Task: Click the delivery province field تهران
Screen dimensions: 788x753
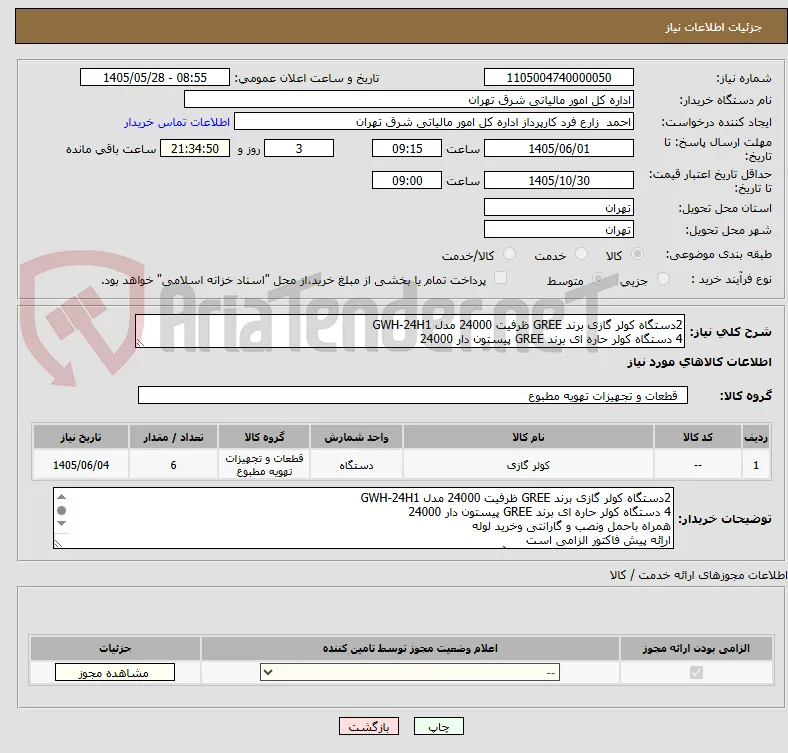Action: pos(559,207)
